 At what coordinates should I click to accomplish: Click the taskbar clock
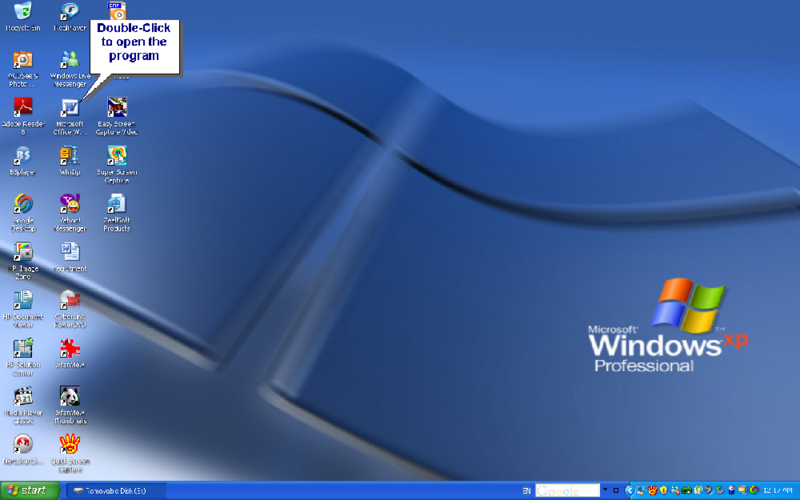click(x=778, y=490)
